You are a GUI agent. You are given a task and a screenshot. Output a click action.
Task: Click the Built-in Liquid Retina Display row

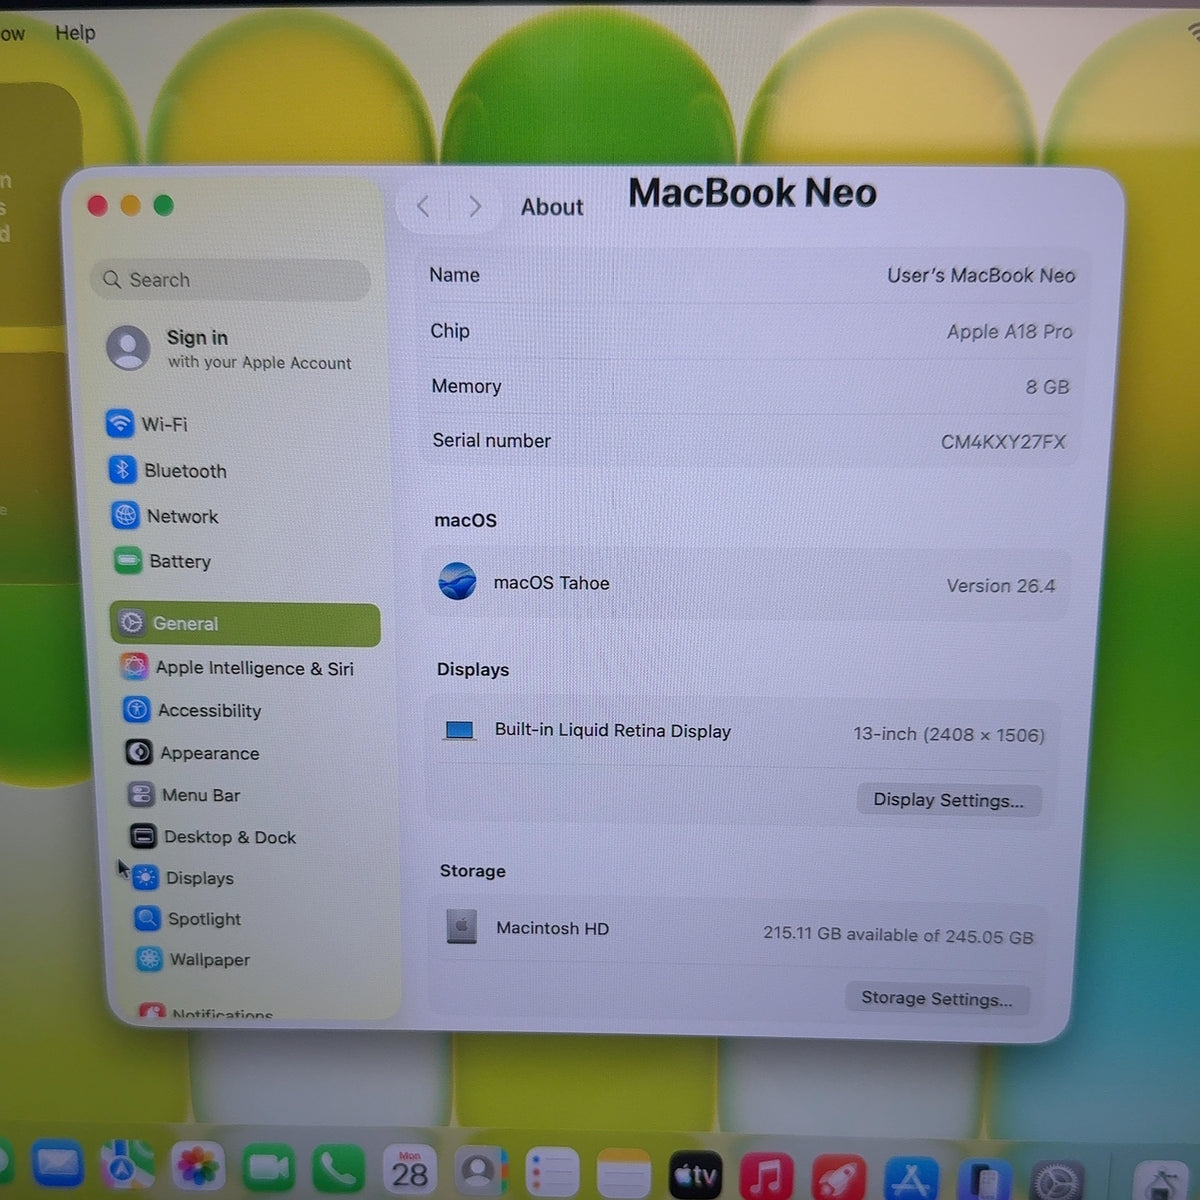[x=744, y=732]
